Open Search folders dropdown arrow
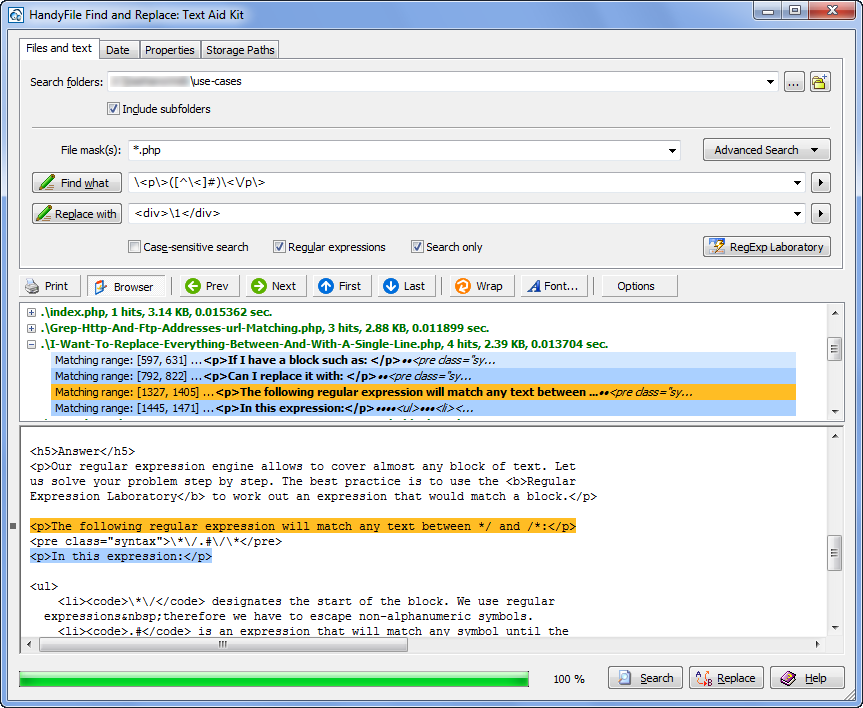This screenshot has height=708, width=863. [770, 82]
